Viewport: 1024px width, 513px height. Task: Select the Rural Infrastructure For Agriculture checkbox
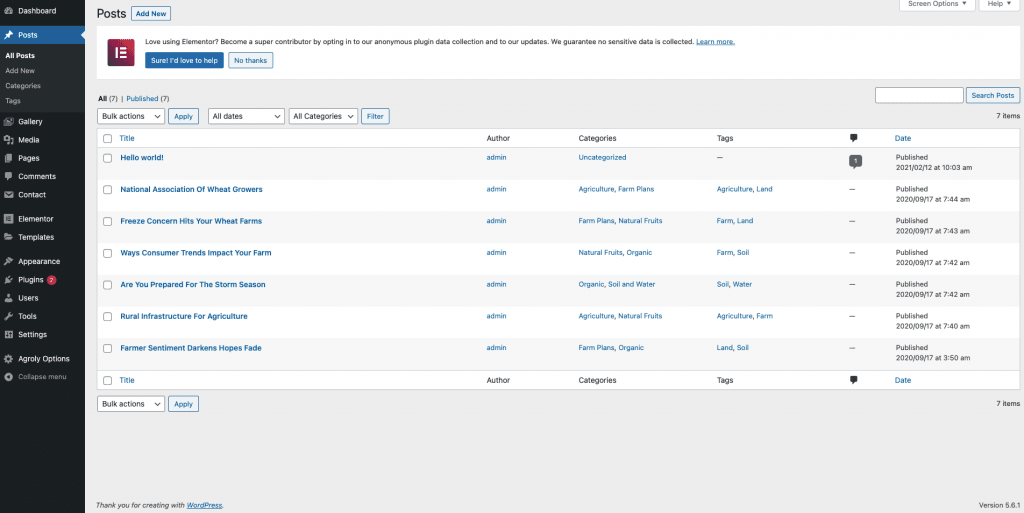pyautogui.click(x=107, y=317)
